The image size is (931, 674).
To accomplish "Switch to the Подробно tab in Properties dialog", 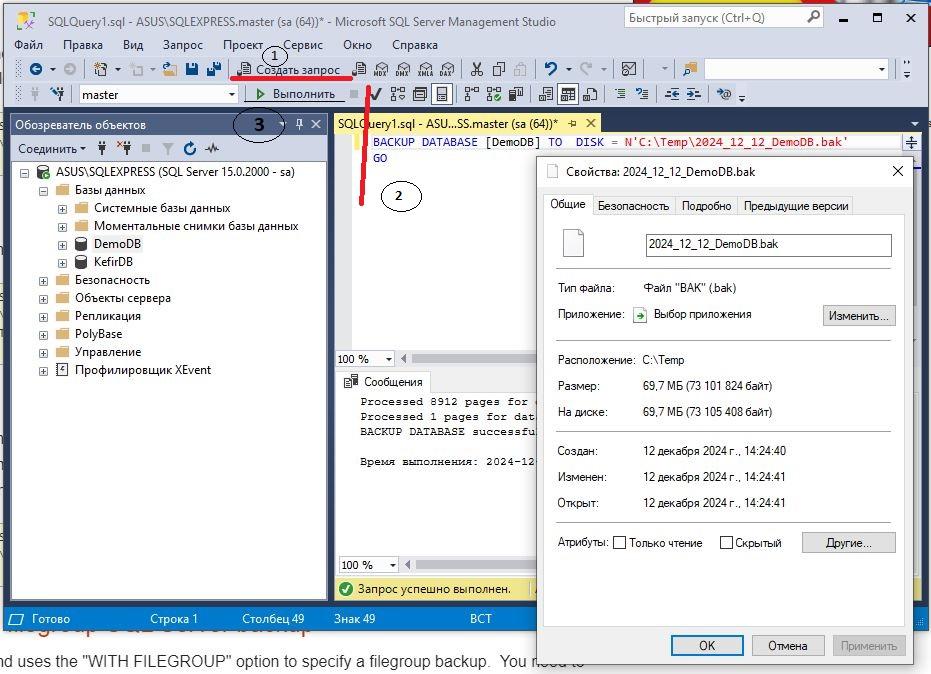I will tap(706, 206).
